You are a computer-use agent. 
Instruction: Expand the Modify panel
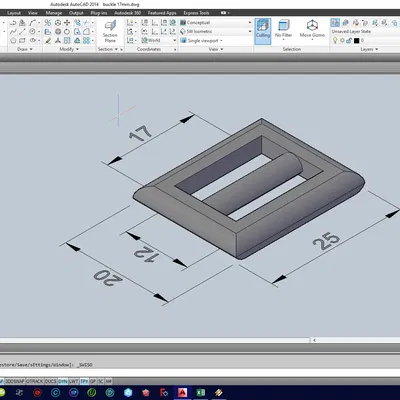[69, 49]
